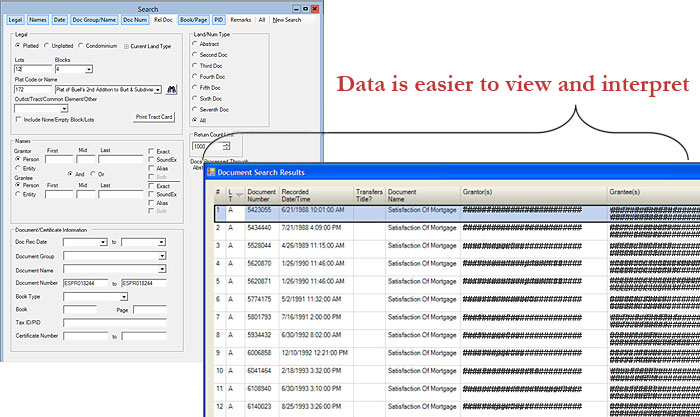Expand the Document Name dropdown
Viewport: 700px width, 417px height.
[x=162, y=269]
